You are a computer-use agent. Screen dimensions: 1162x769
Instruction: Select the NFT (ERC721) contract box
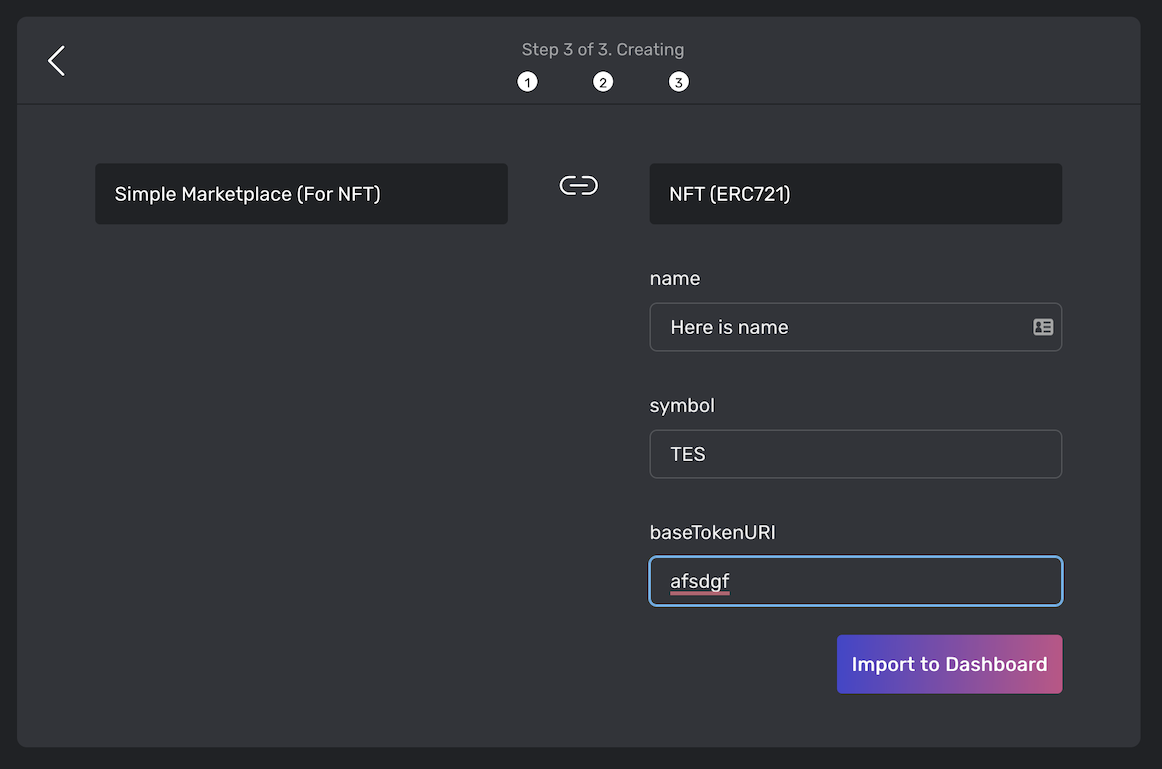pyautogui.click(x=855, y=194)
